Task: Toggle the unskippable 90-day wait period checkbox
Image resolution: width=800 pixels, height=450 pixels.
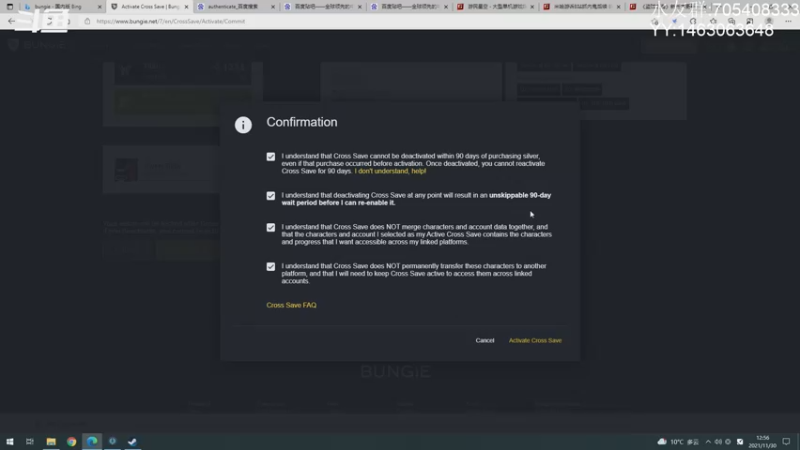Action: [270, 196]
